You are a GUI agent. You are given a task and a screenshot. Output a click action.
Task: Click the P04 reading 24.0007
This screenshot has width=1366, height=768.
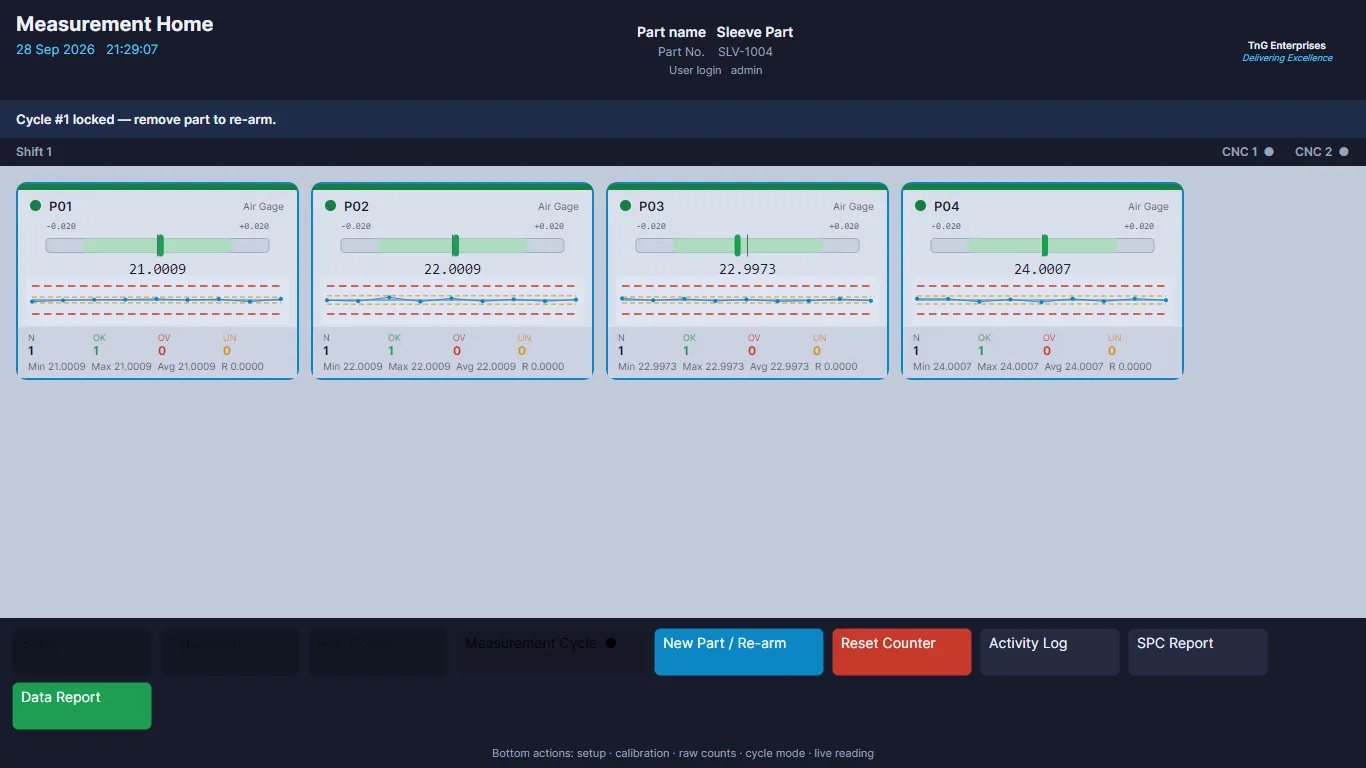(1042, 269)
